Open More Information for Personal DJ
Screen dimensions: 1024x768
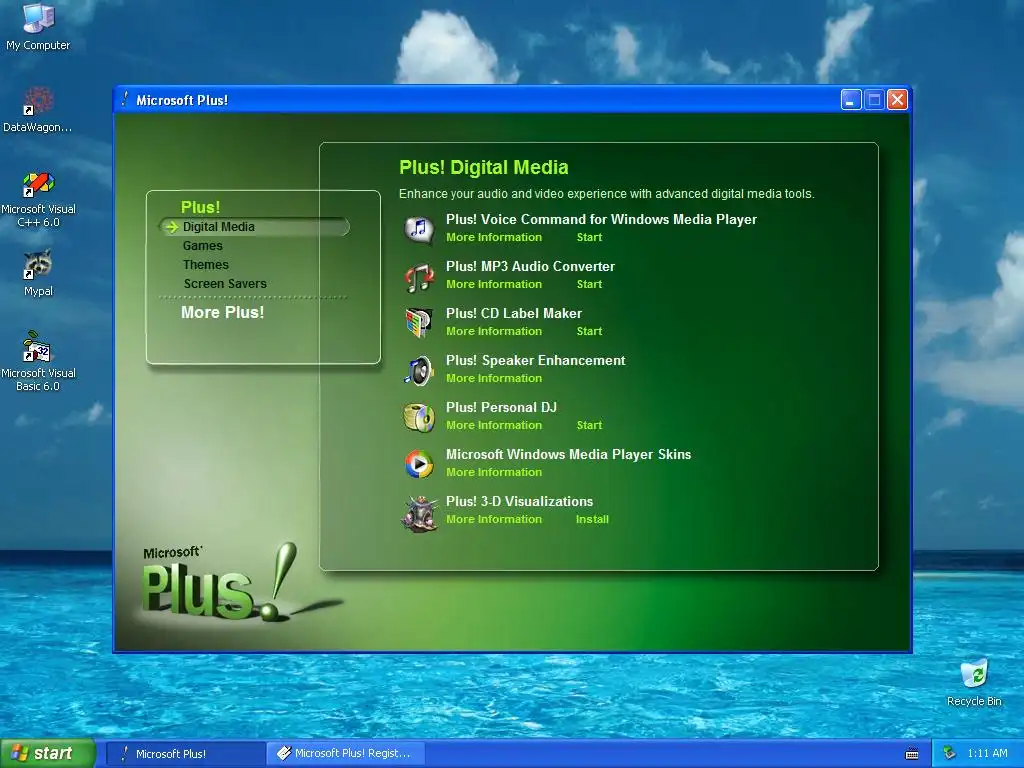(494, 425)
